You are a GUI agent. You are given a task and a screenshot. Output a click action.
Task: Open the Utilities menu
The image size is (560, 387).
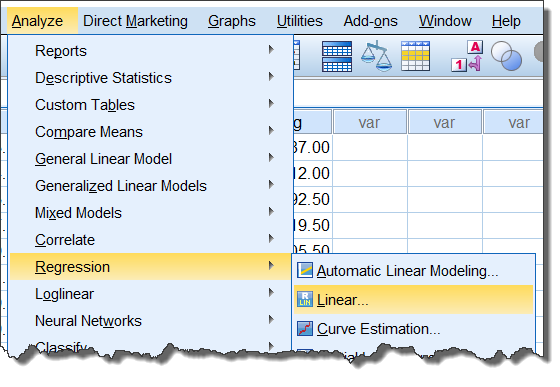click(299, 21)
